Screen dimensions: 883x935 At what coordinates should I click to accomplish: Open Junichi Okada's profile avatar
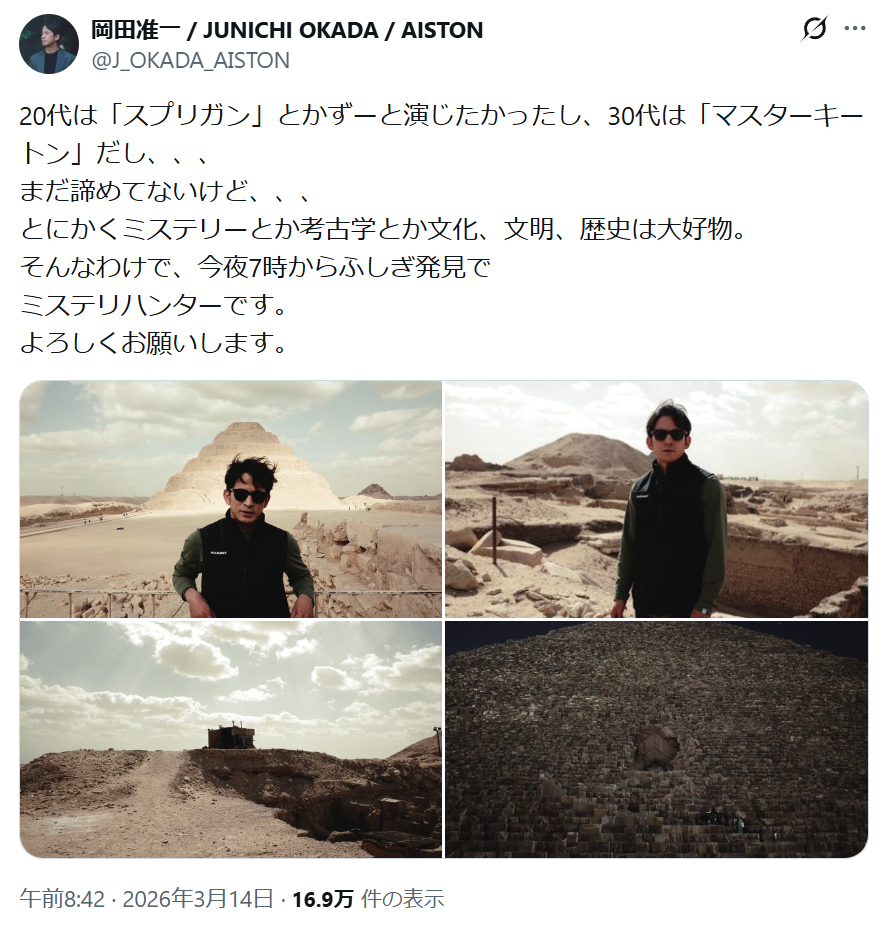(49, 44)
